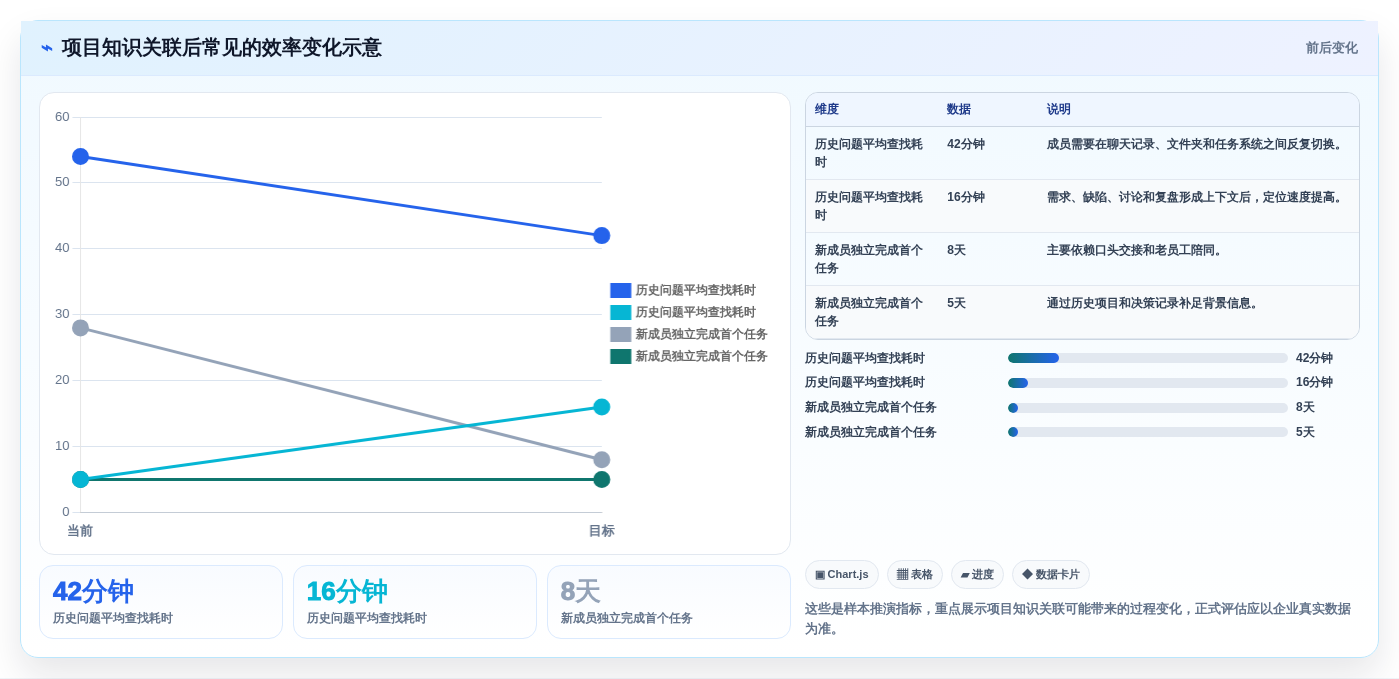
Task: Click the 当前 x-axis label
Action: click(x=80, y=531)
